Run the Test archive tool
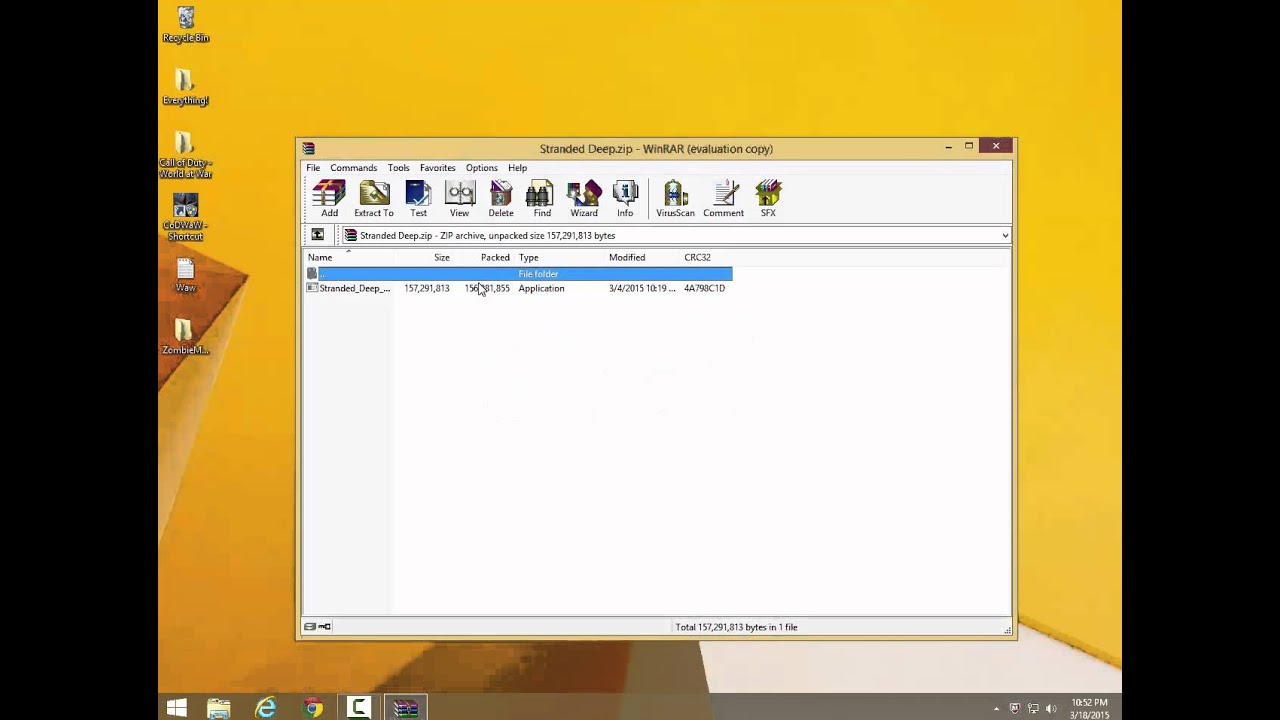This screenshot has height=720, width=1280. (x=418, y=199)
